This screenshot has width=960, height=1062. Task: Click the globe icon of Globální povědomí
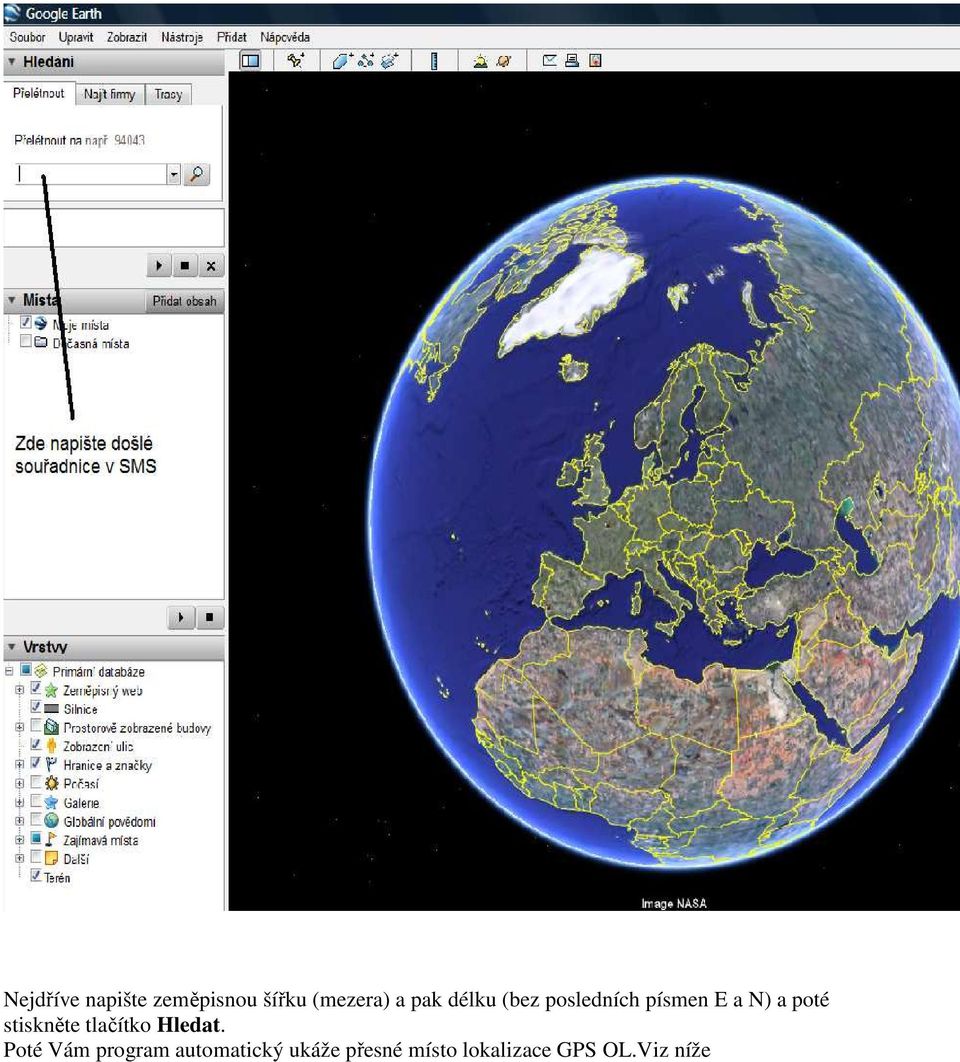pos(51,820)
